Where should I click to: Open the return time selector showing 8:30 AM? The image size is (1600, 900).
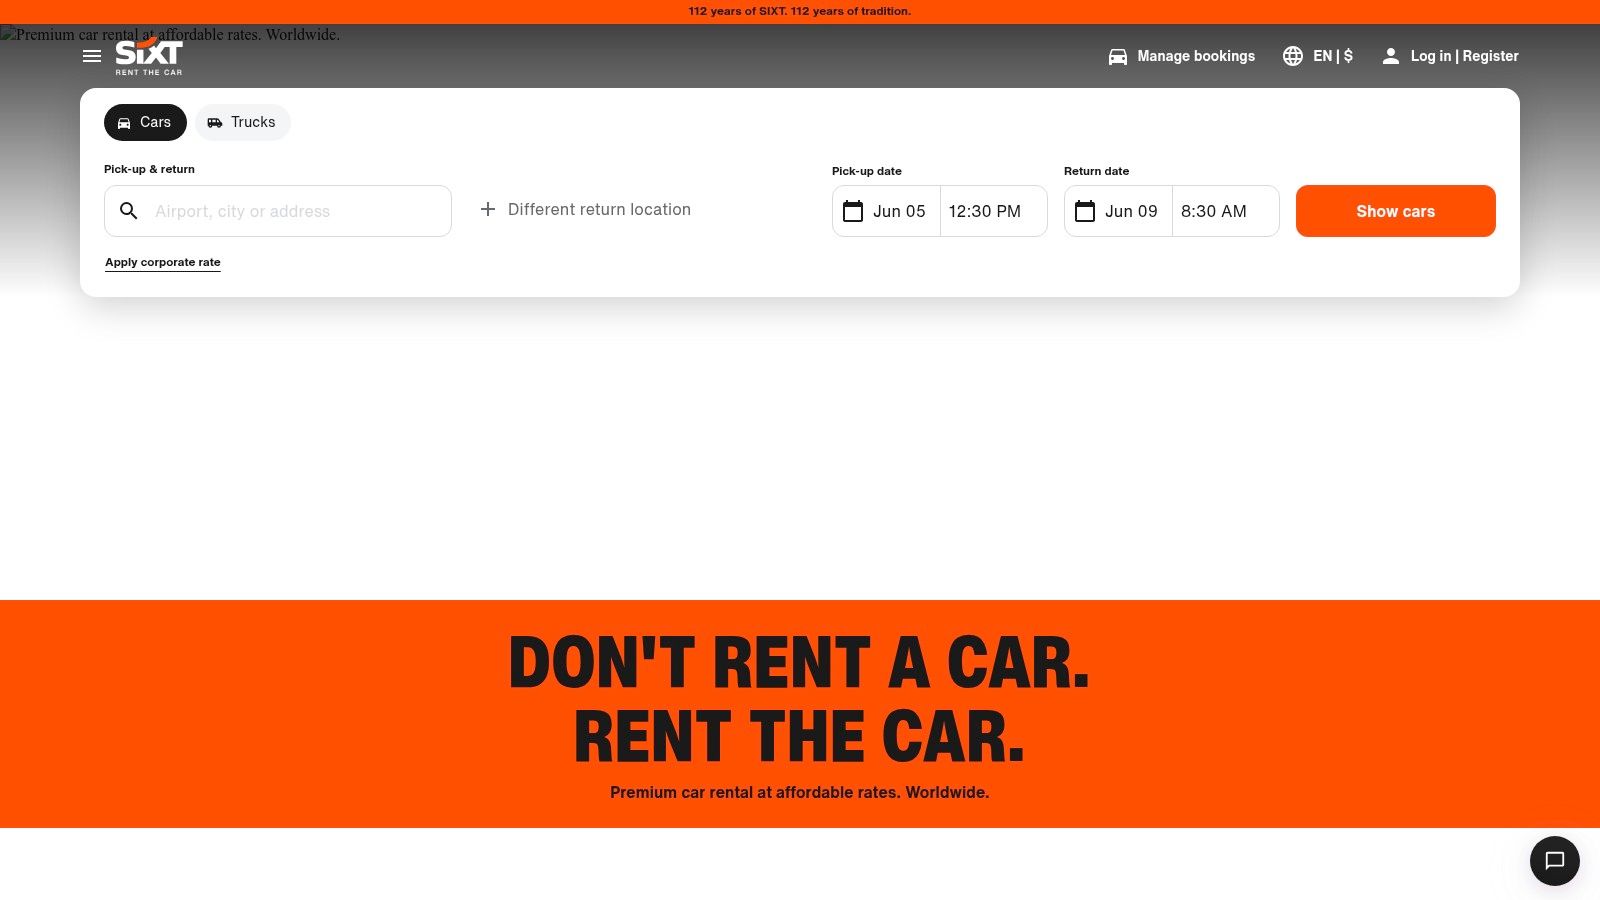(1213, 211)
